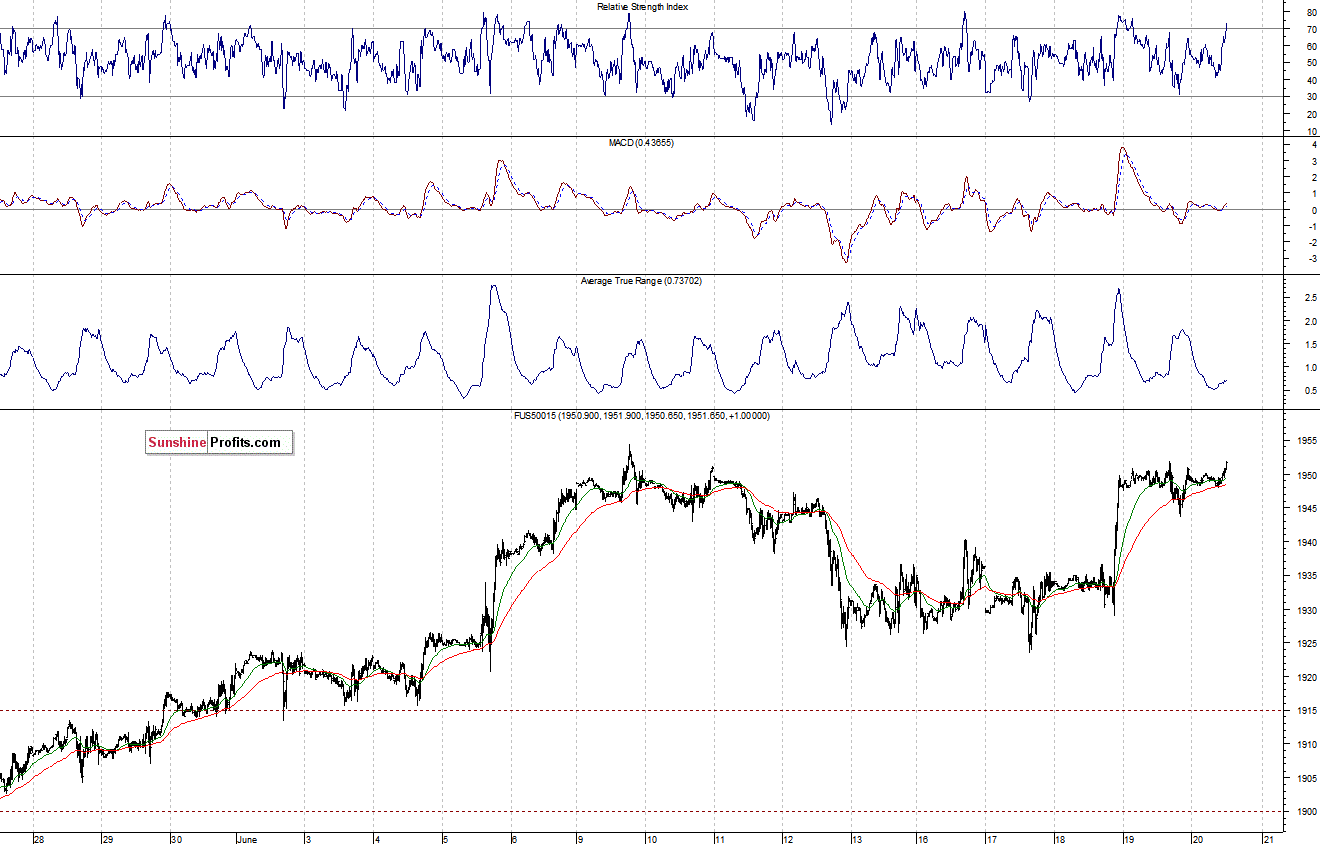Screen dimensions: 1320x844
Task: Select the -1 value on MACD axis
Action: coord(1311,227)
